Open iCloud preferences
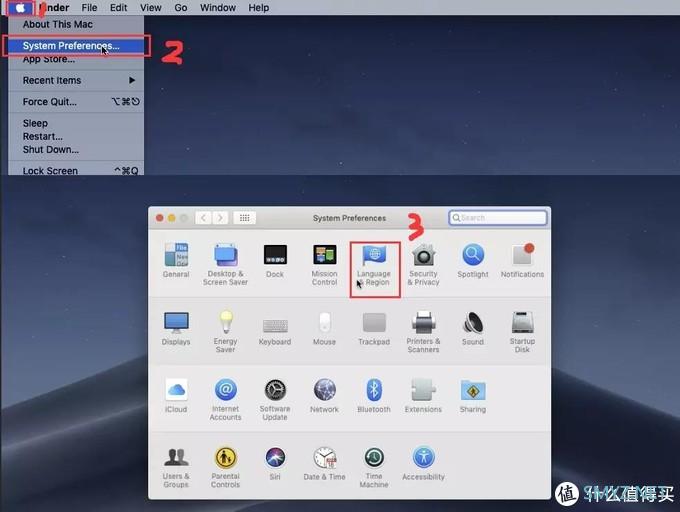This screenshot has height=512, width=680. click(x=176, y=395)
